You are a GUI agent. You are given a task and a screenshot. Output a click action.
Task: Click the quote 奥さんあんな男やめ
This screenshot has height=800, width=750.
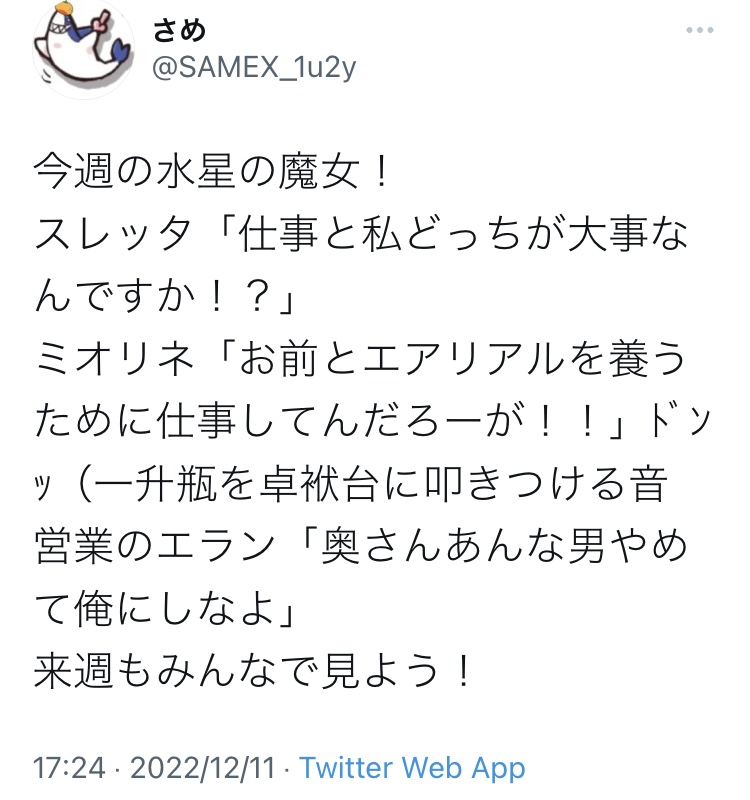504,547
